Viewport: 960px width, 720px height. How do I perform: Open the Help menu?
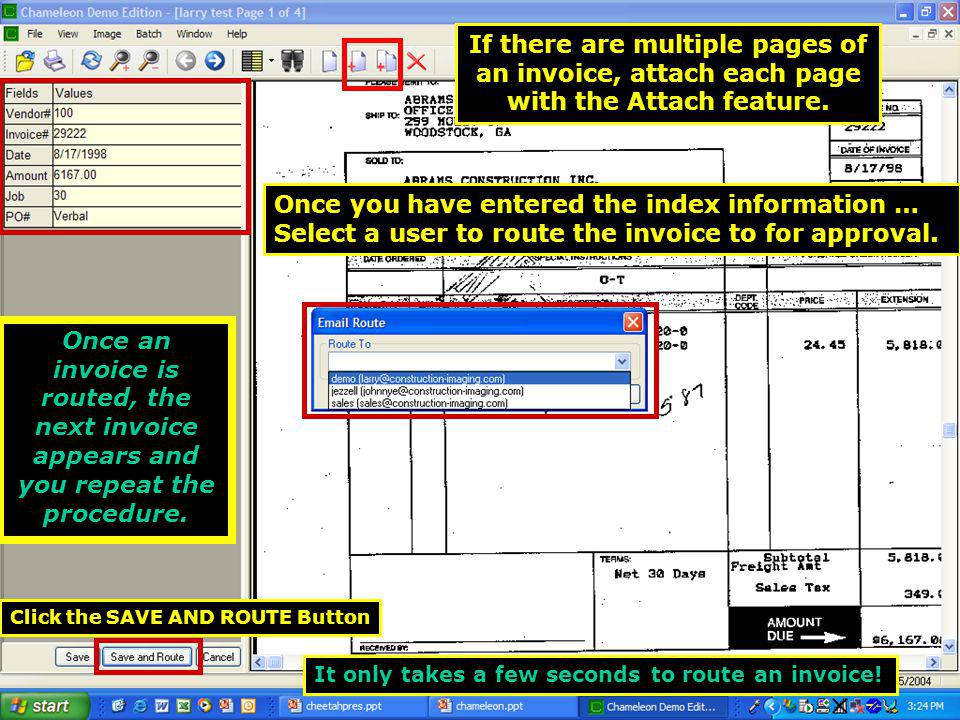pyautogui.click(x=237, y=34)
